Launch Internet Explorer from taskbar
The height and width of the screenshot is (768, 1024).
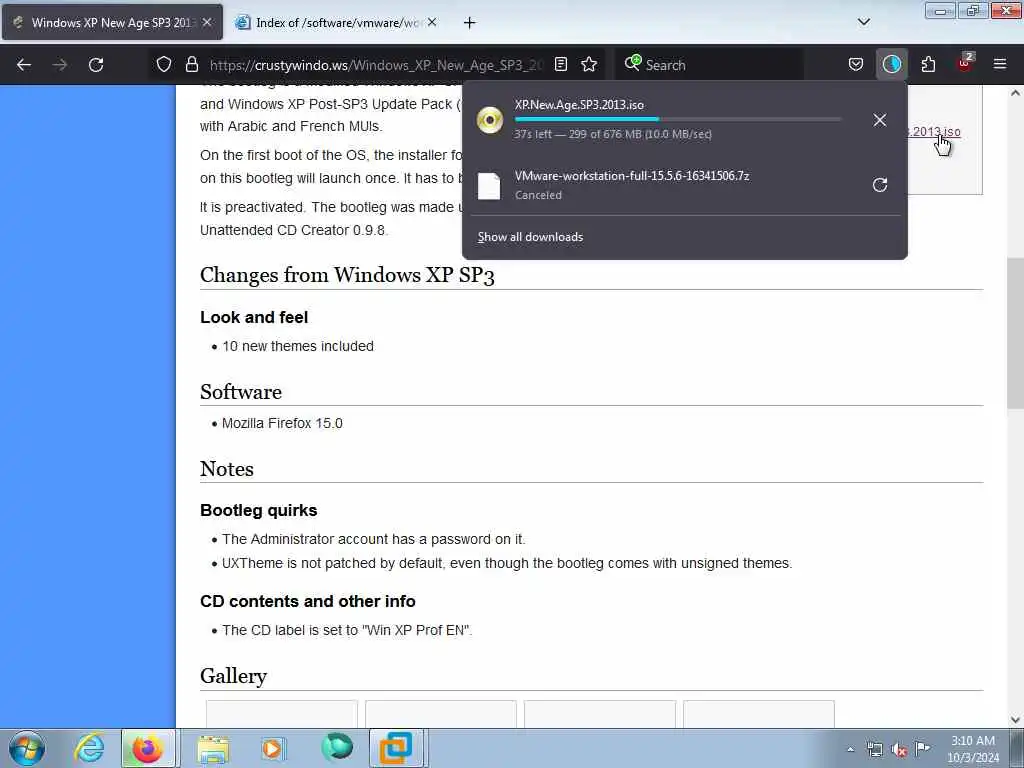[x=89, y=748]
